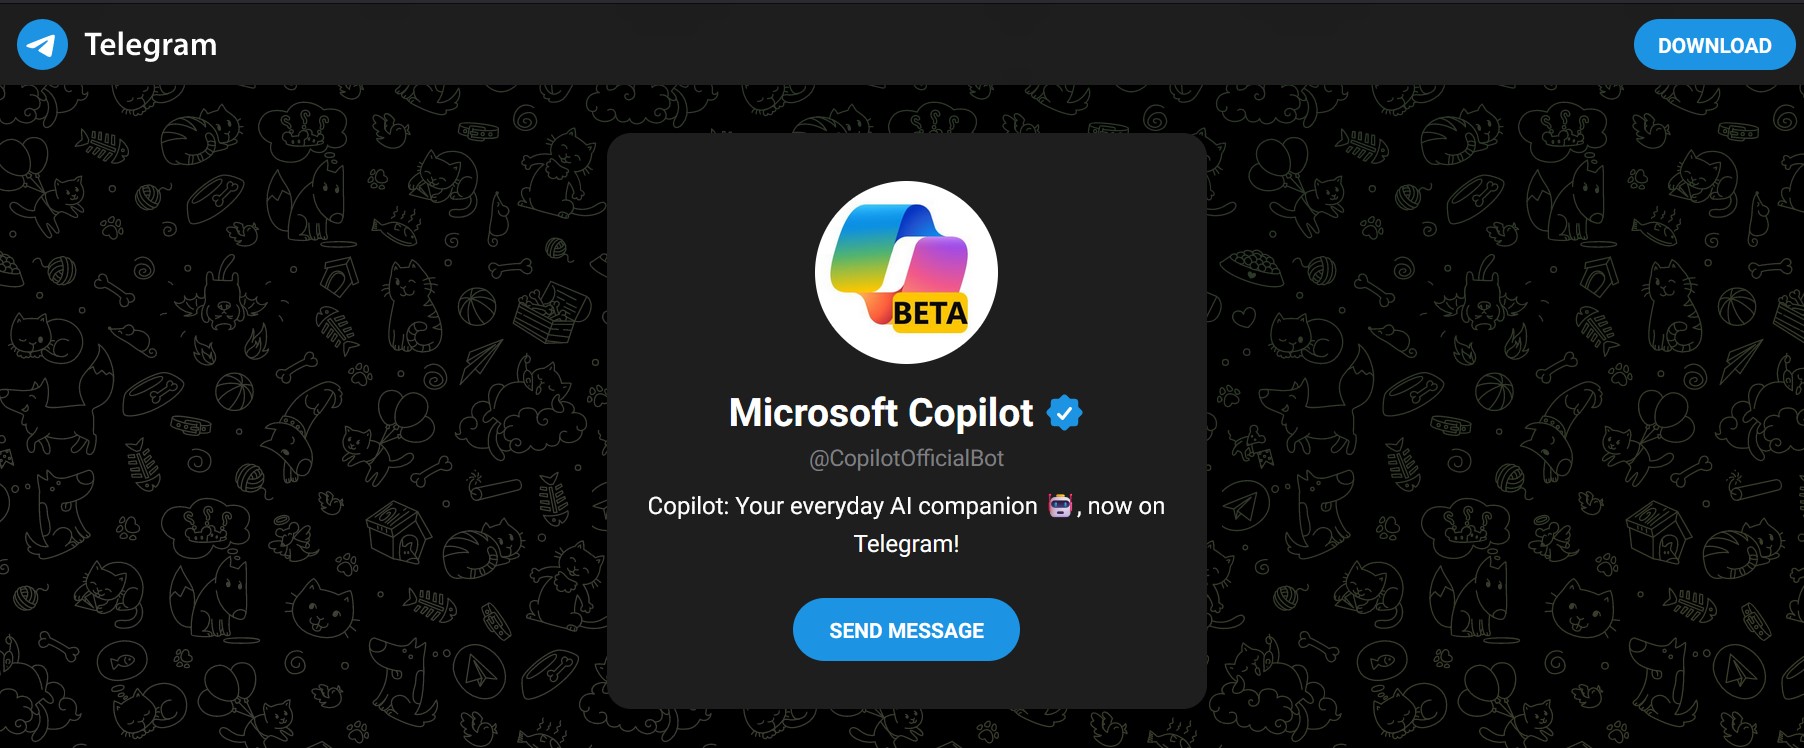Screen dimensions: 1804x748
Task: Click the Telegram paper plane logo
Action: pyautogui.click(x=42, y=45)
